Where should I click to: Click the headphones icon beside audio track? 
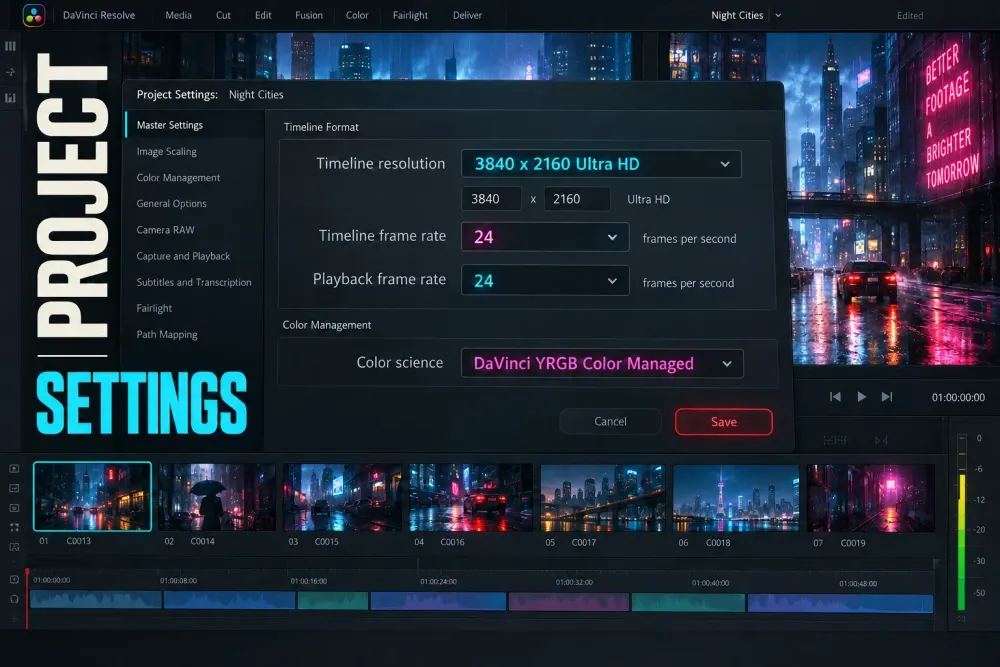(x=14, y=599)
